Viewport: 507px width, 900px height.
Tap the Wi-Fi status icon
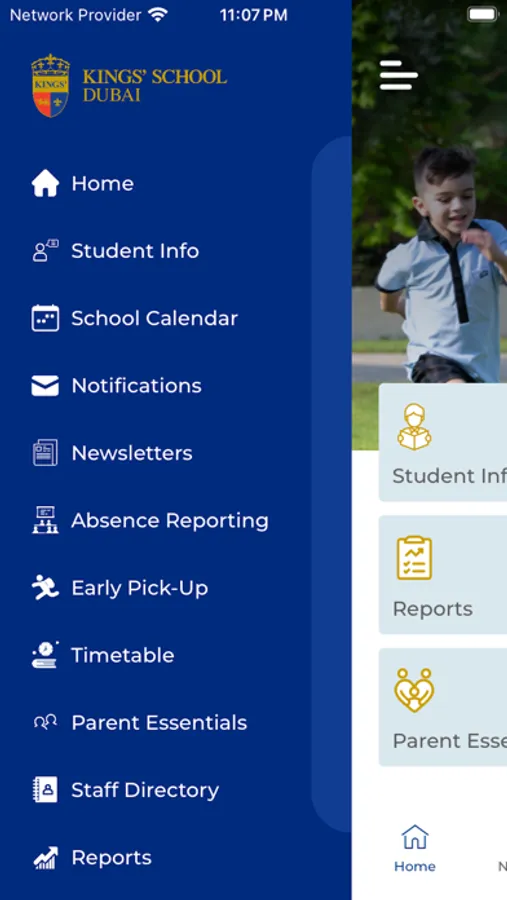tap(157, 15)
